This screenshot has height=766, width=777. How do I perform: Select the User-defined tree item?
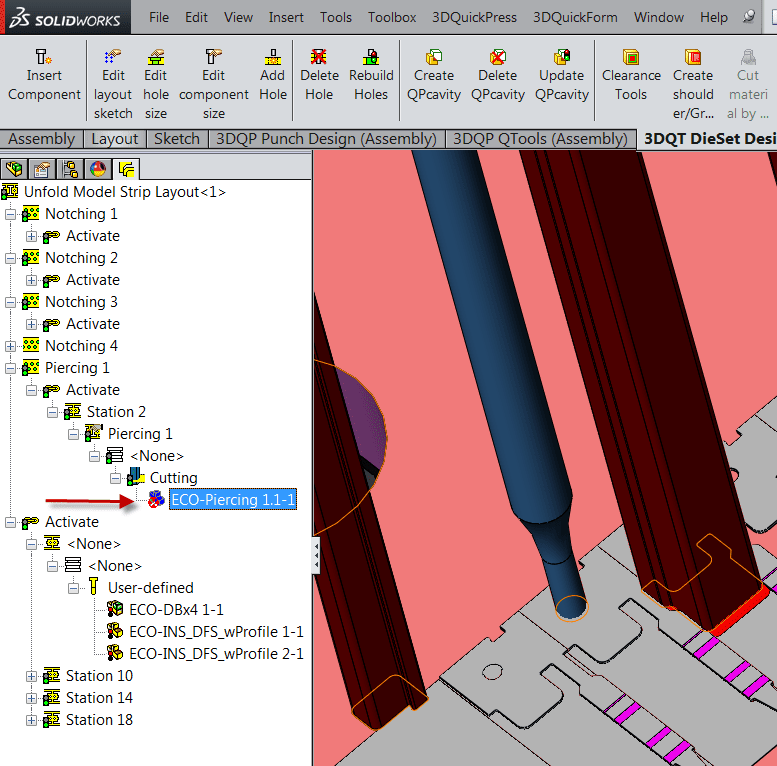point(151,588)
